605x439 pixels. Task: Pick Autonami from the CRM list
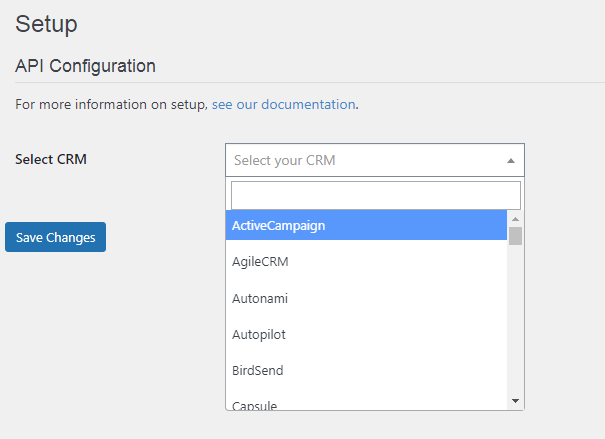tap(366, 298)
